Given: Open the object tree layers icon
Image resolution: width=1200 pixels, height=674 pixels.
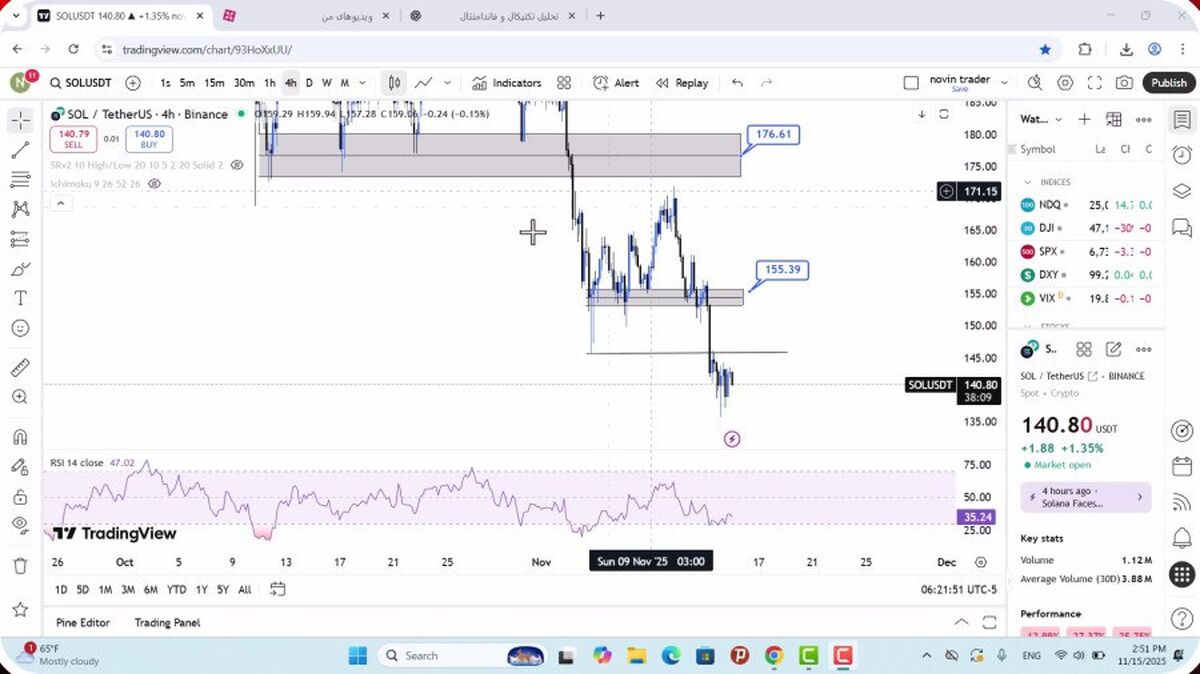Looking at the screenshot, I should (1181, 191).
